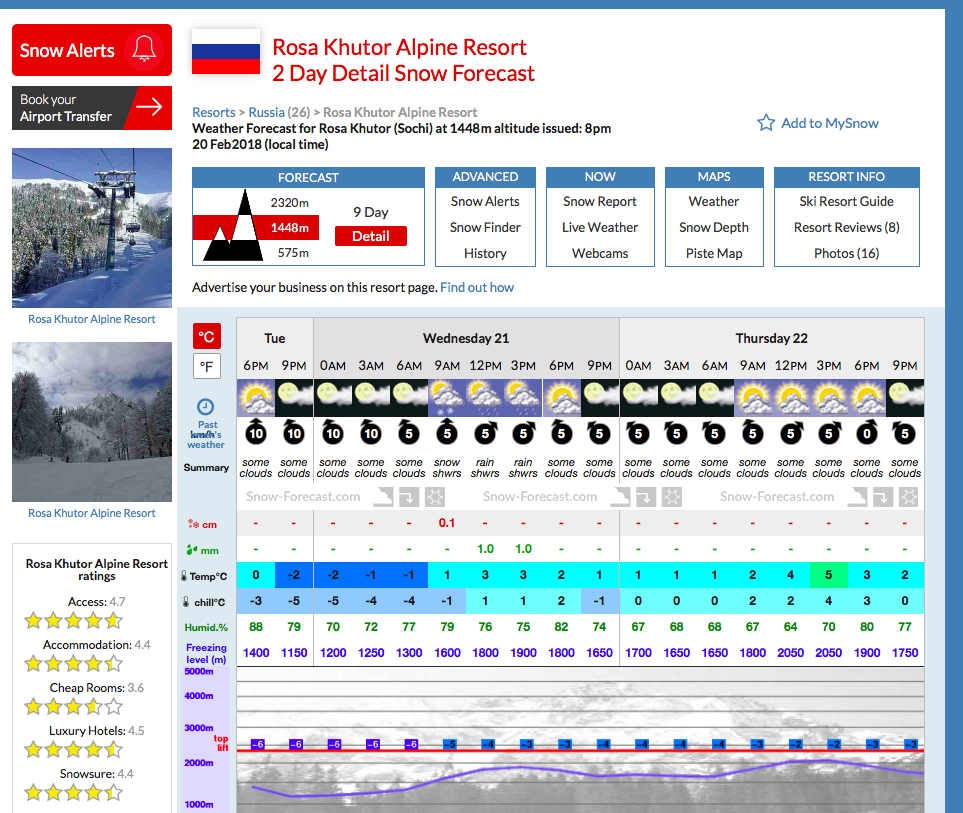Open Snow Finder
The width and height of the screenshot is (963, 813).
point(485,227)
